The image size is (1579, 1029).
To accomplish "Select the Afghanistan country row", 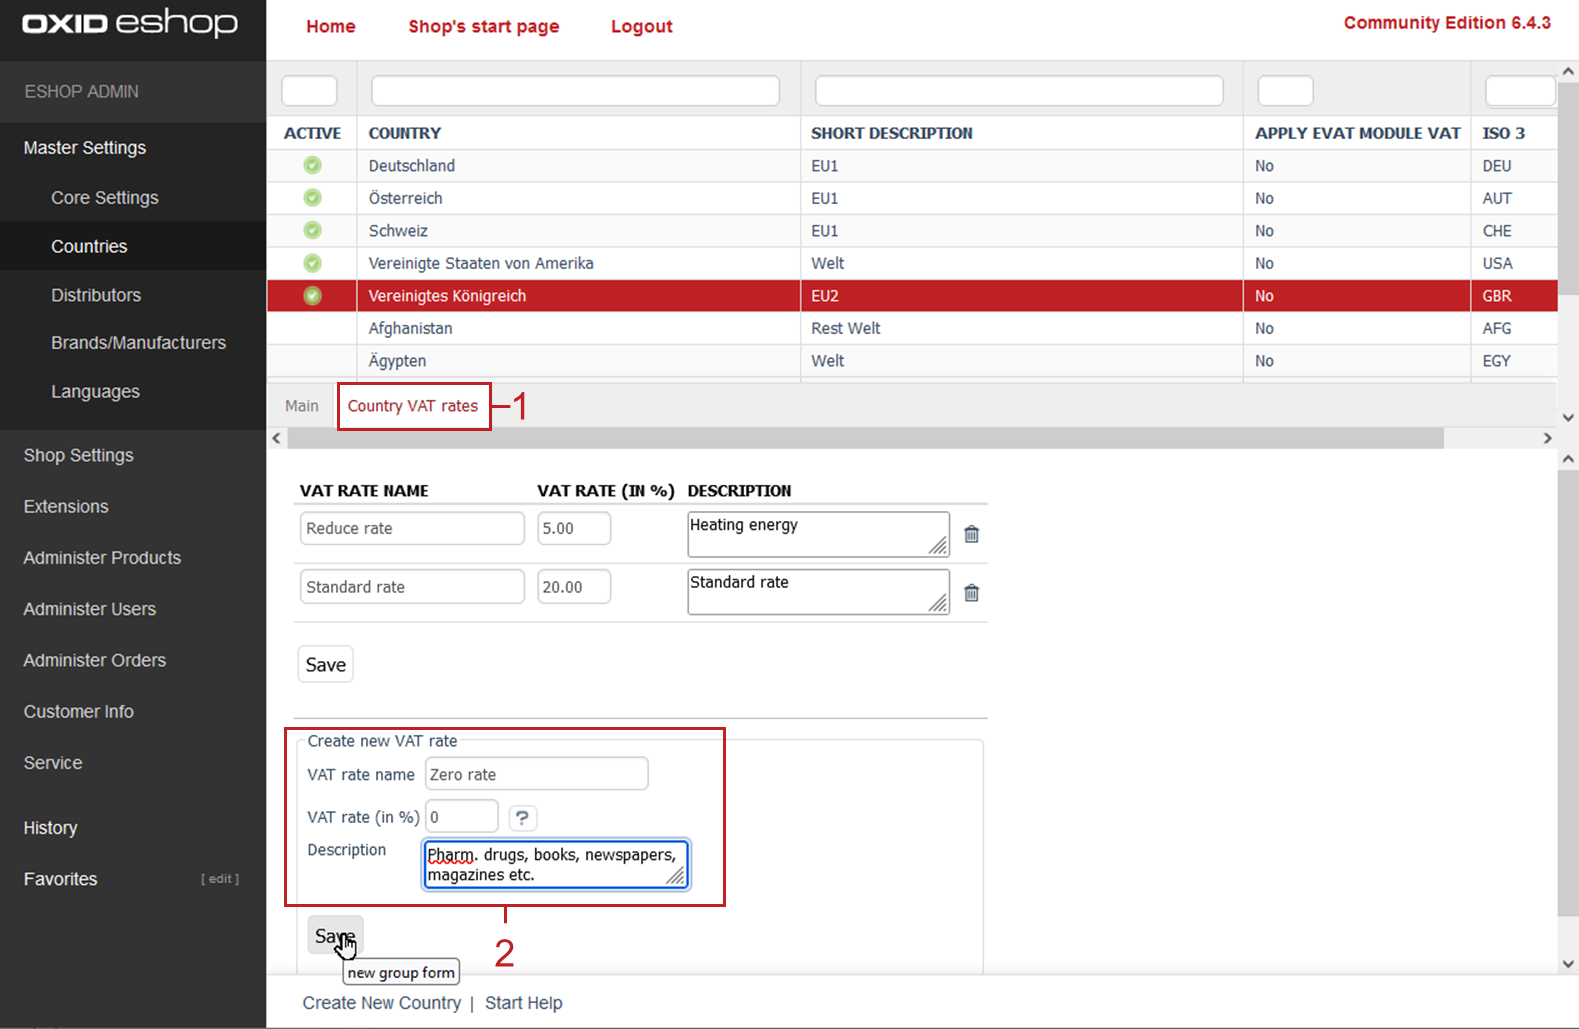I will [x=410, y=328].
